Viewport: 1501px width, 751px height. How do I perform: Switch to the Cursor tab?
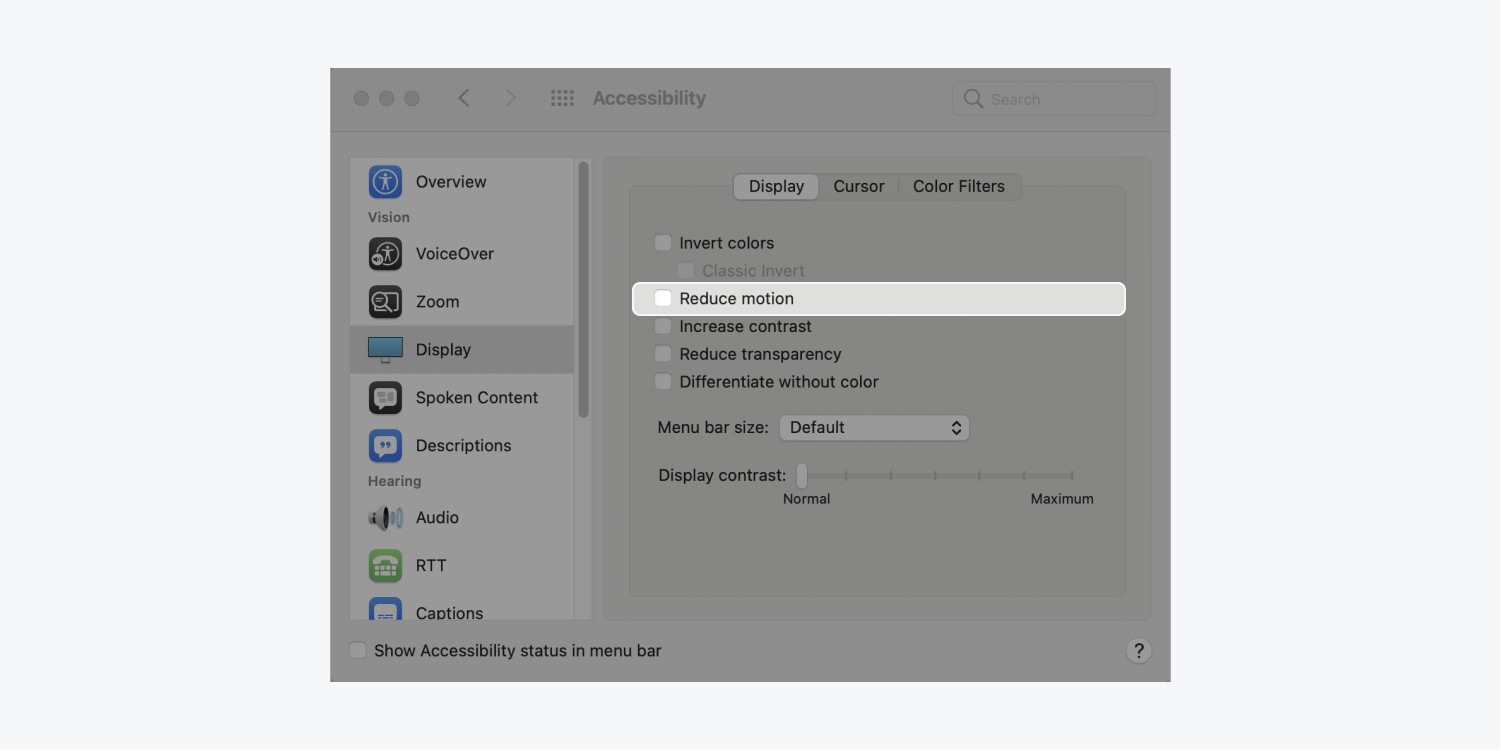click(859, 187)
